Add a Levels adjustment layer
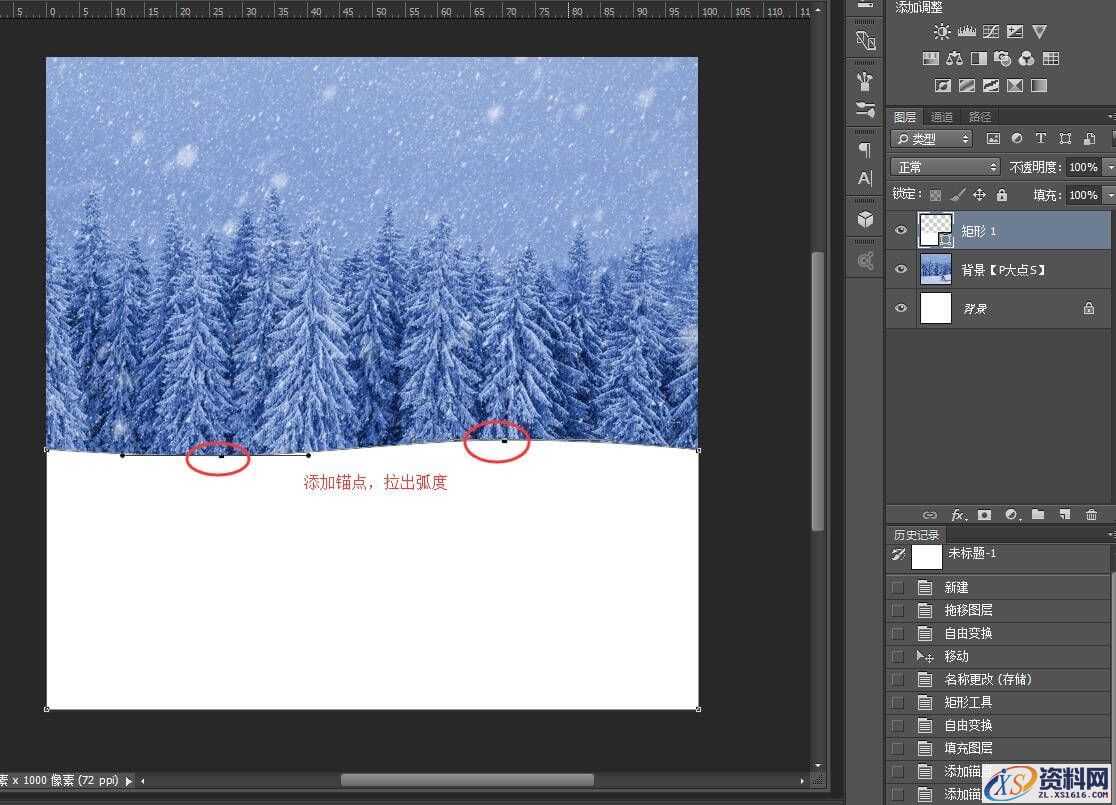 [966, 31]
